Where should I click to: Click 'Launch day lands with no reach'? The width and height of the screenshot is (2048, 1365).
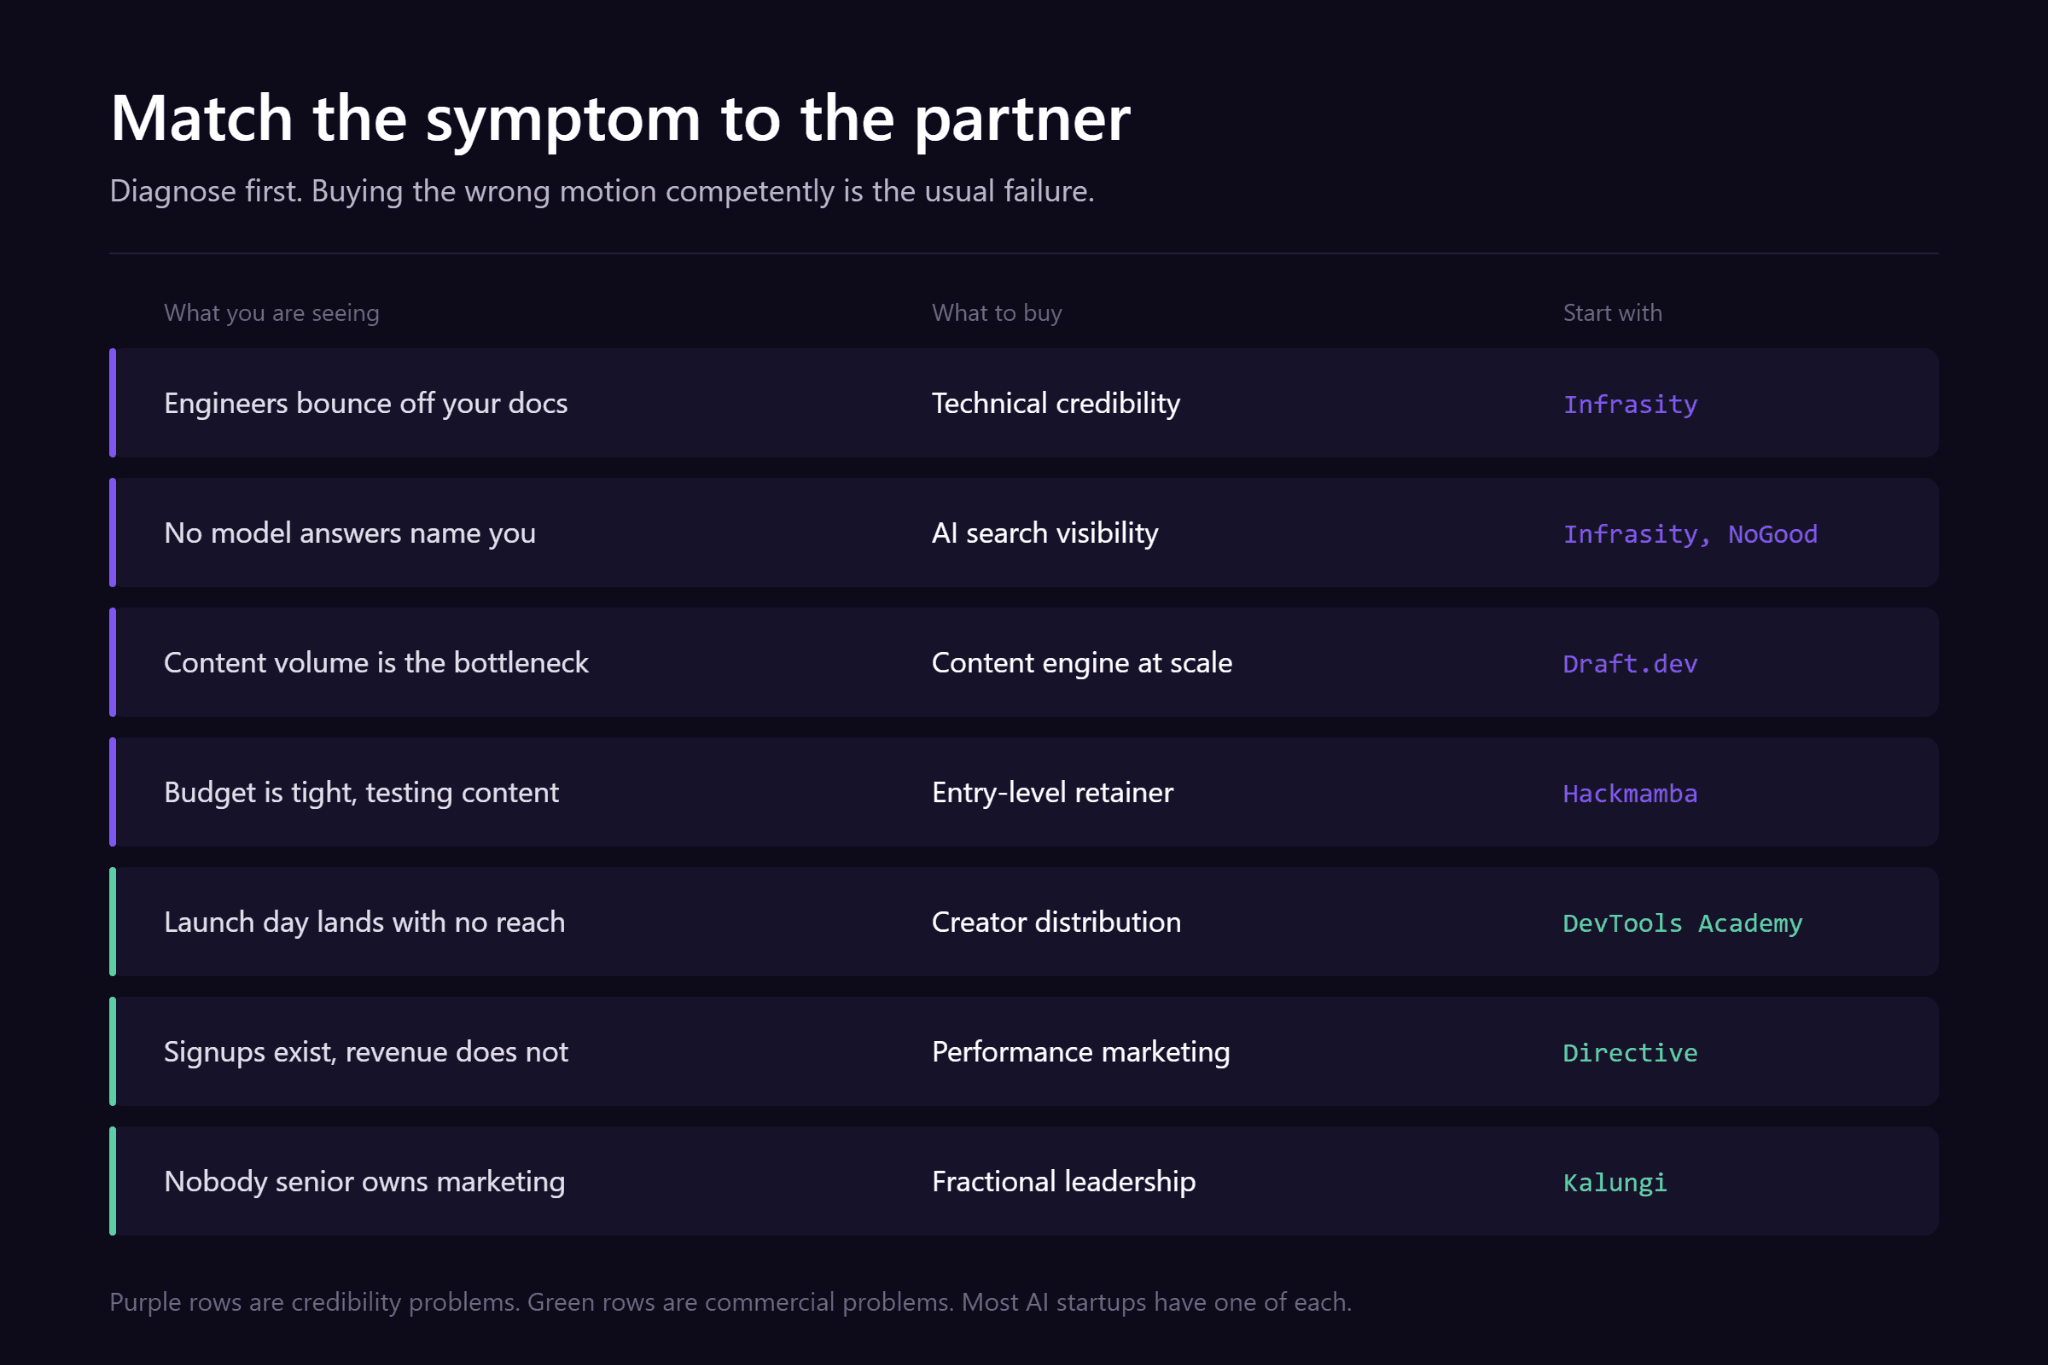click(x=365, y=922)
